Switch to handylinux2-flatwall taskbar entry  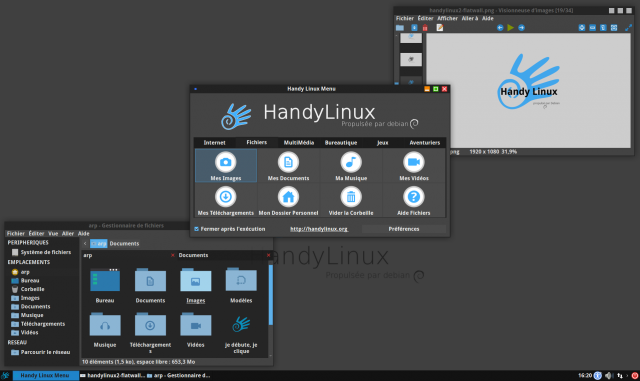pos(112,376)
